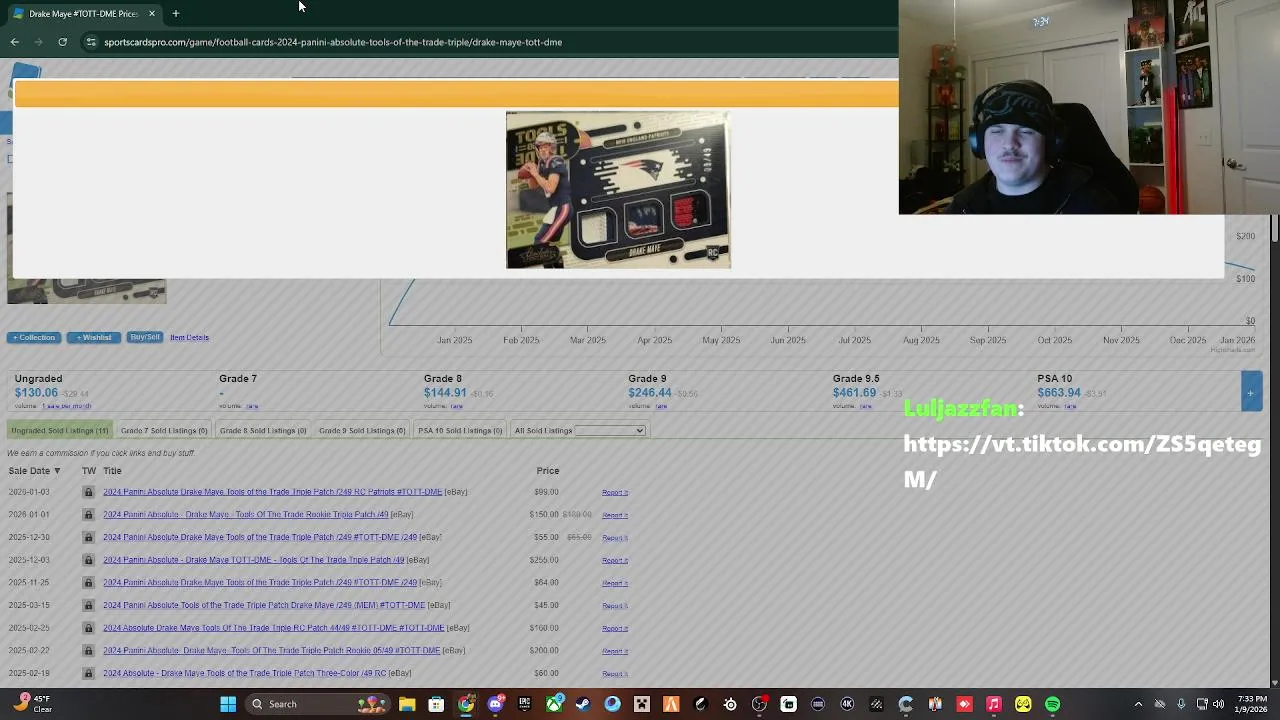
Task: Click the enlarged Drake Maye card image
Action: [618, 190]
